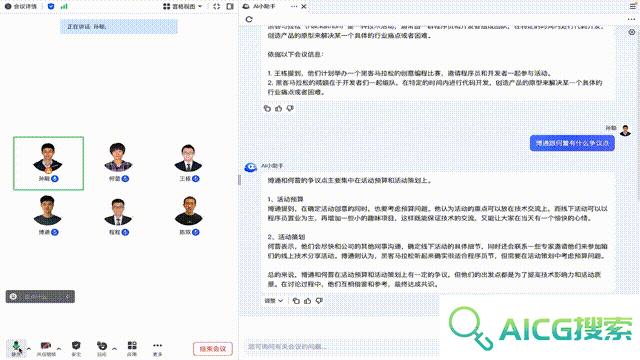Mute the microphone in the meeting toolbar
The image size is (640, 360).
click(x=16, y=348)
